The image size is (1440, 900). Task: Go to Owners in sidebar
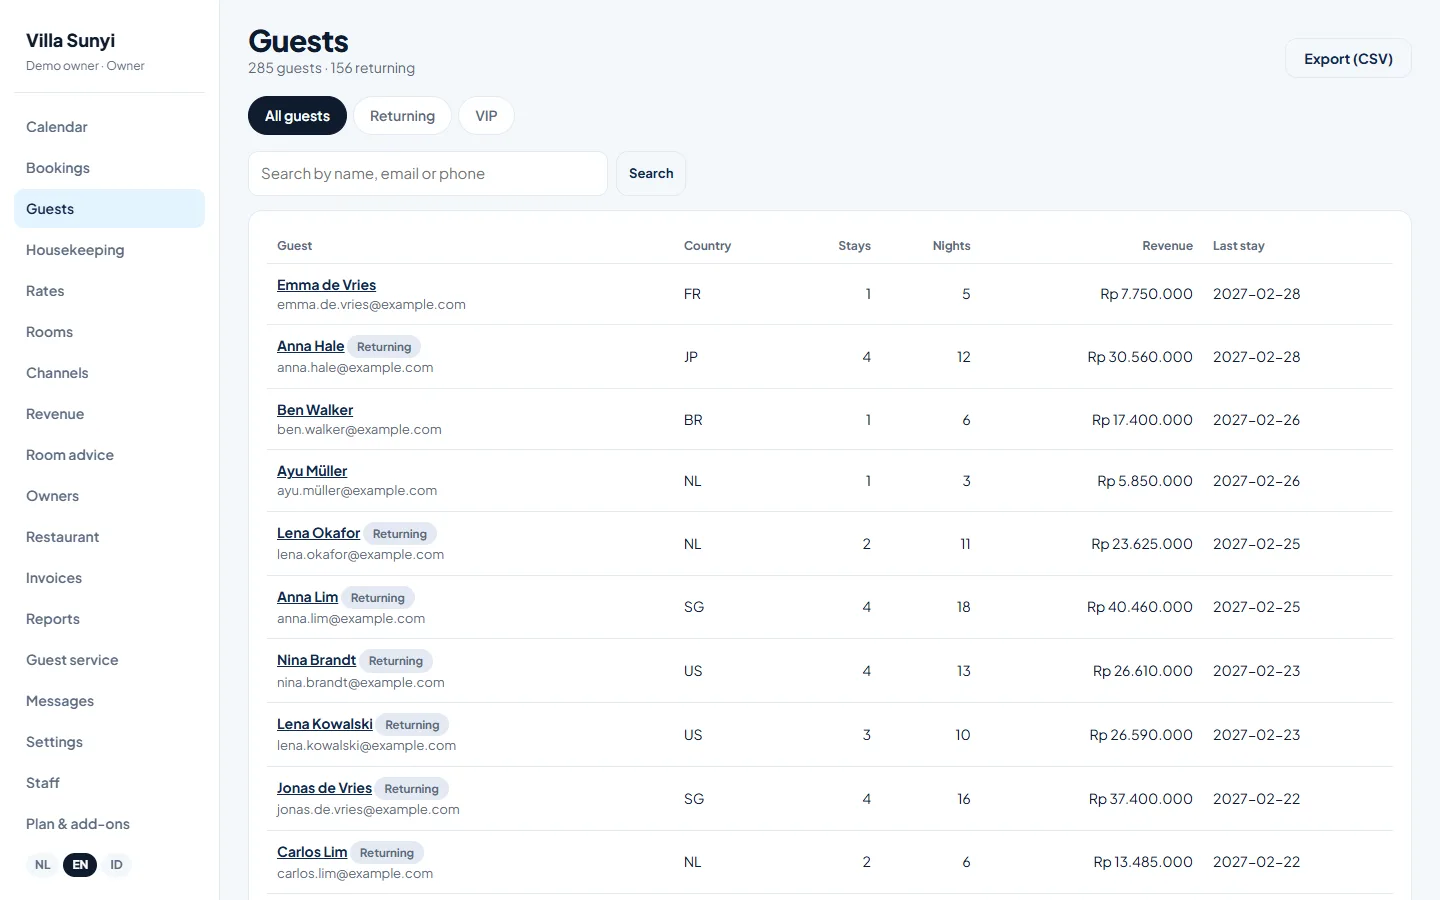[x=109, y=496]
